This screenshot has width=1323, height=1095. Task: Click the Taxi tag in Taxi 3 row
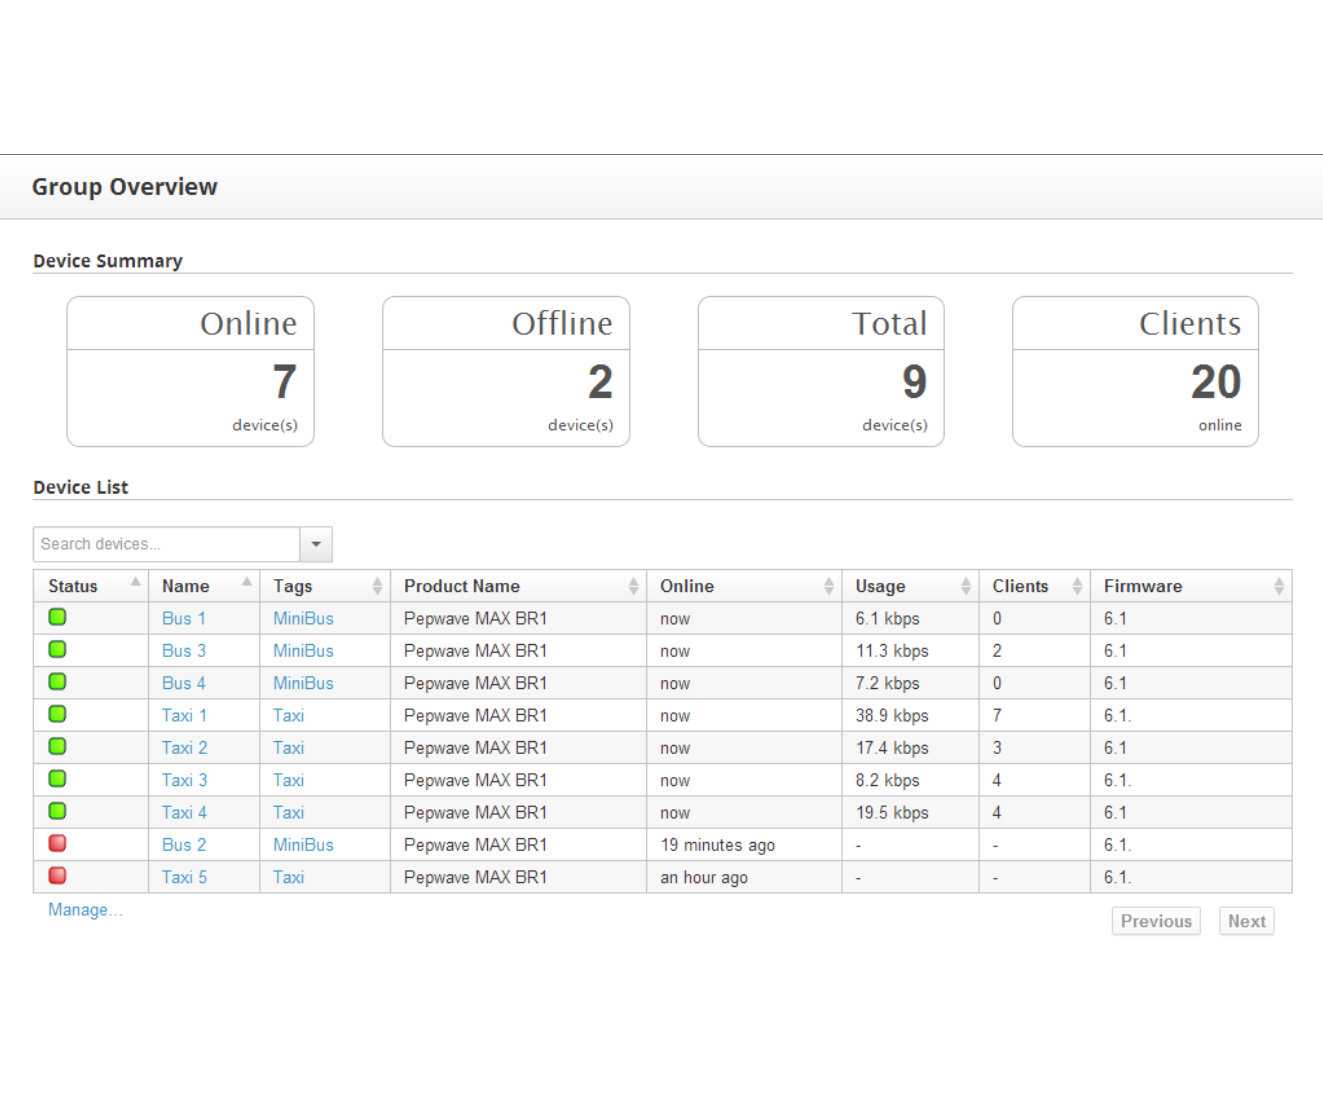pyautogui.click(x=288, y=780)
